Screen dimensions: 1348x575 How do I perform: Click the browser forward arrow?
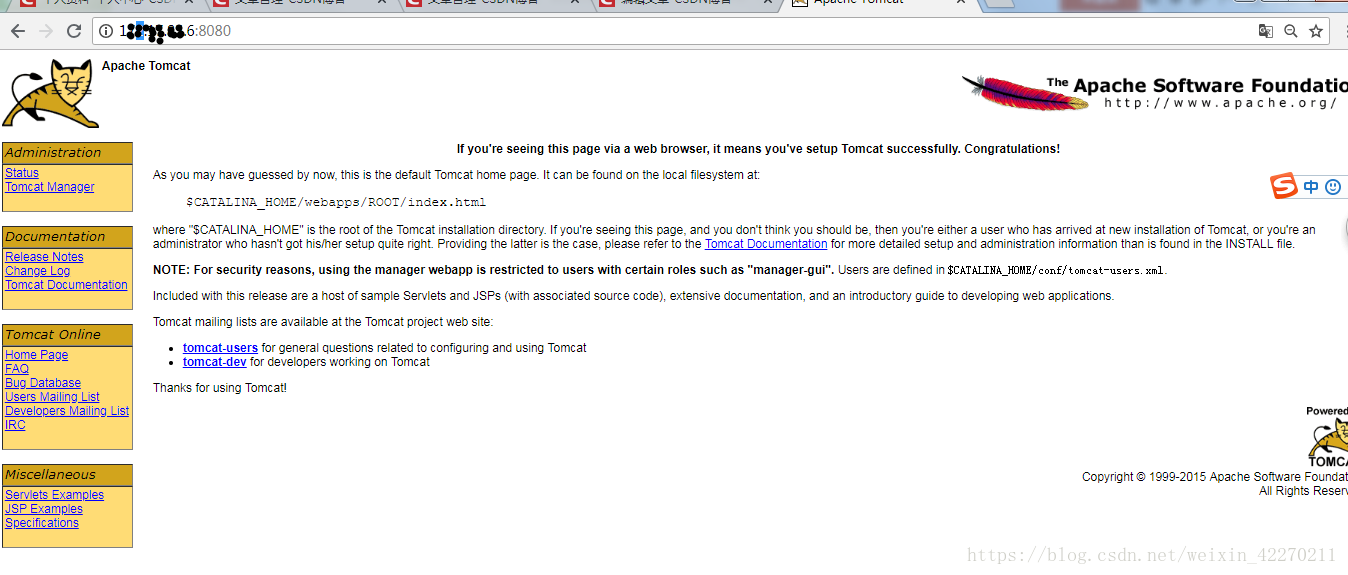45,31
